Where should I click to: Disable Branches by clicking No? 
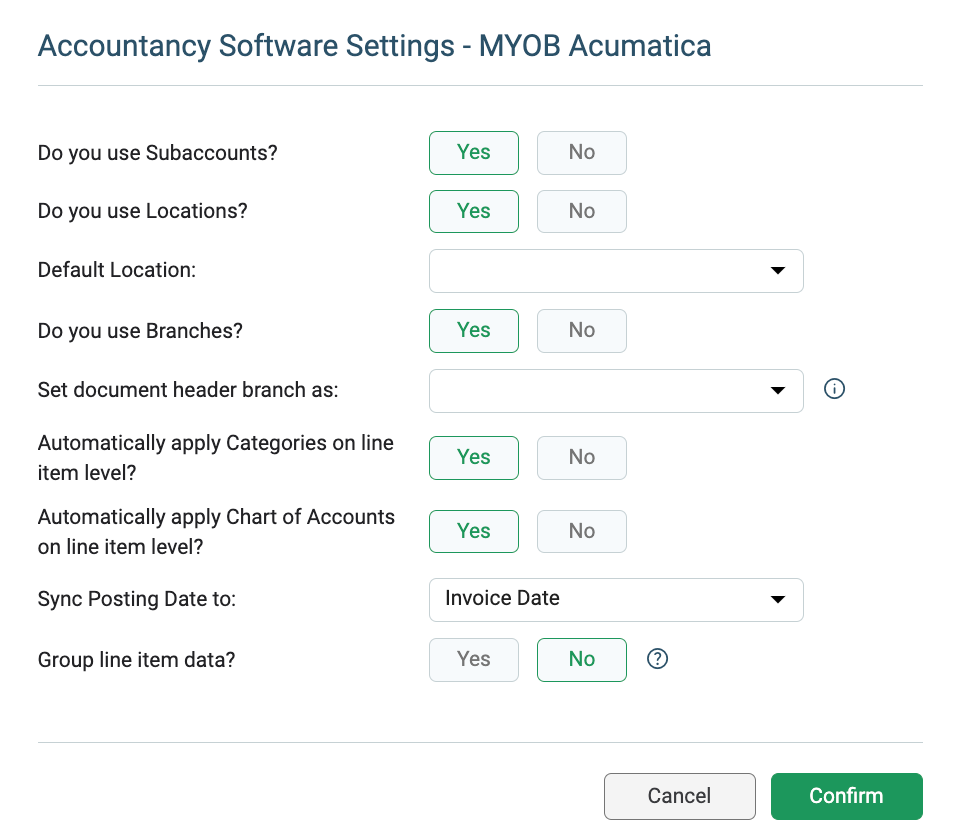tap(581, 330)
